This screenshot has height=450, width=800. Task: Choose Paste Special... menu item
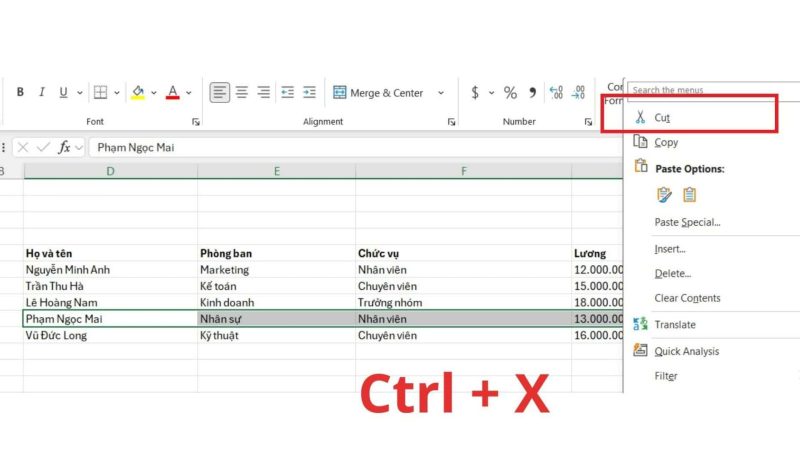687,222
